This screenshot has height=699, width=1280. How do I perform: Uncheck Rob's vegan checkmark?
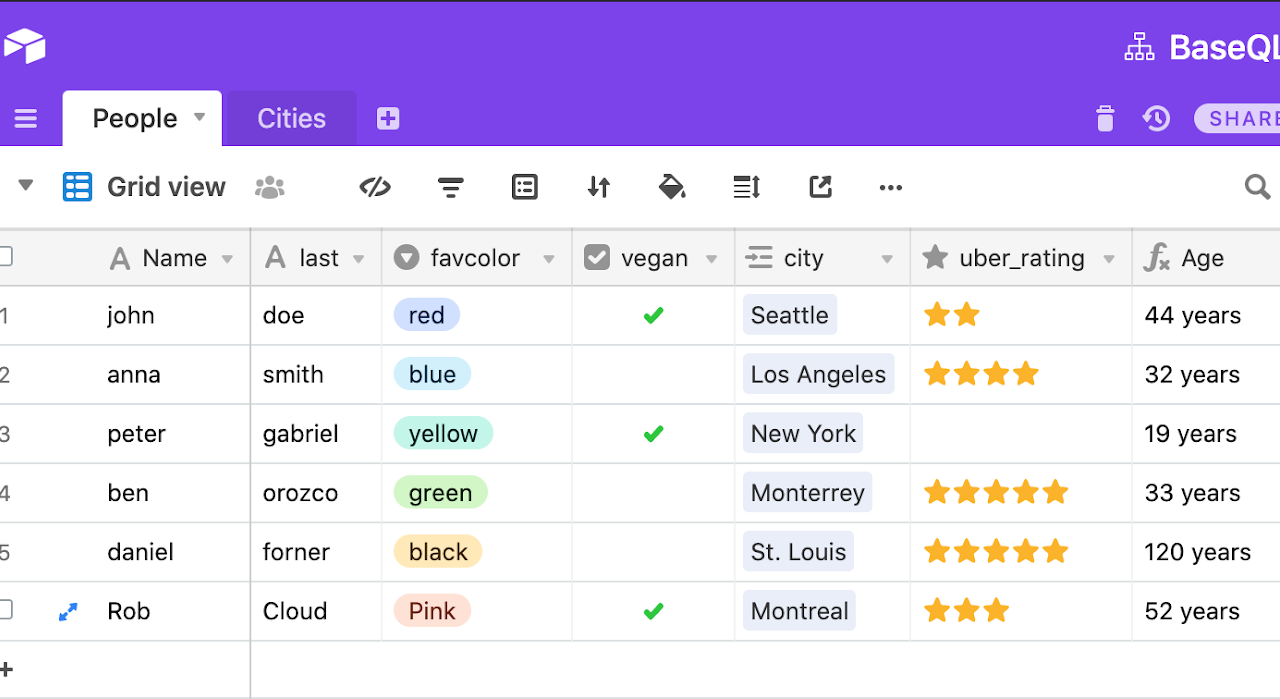tap(653, 611)
